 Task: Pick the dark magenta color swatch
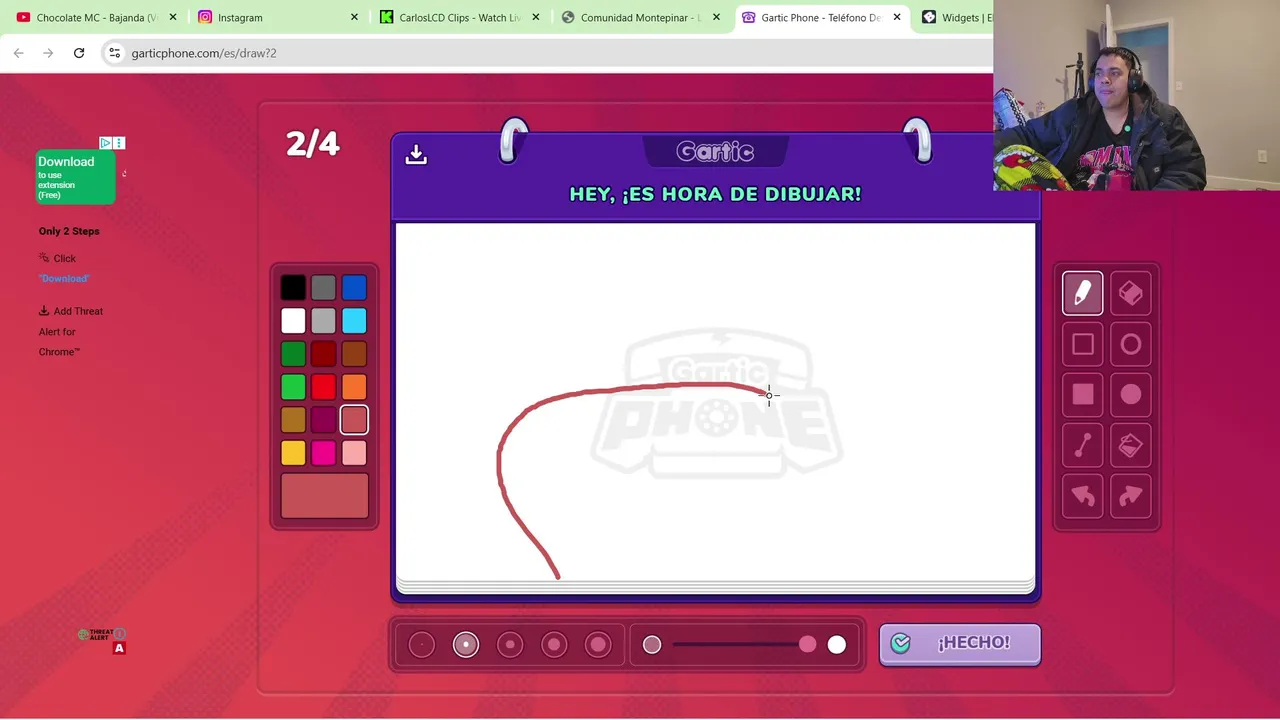pyautogui.click(x=323, y=420)
